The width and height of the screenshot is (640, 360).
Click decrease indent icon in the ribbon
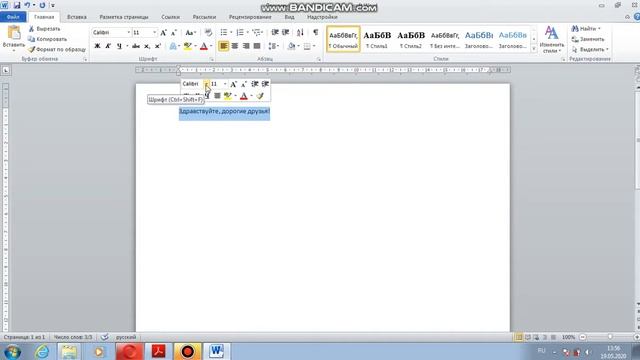point(275,32)
